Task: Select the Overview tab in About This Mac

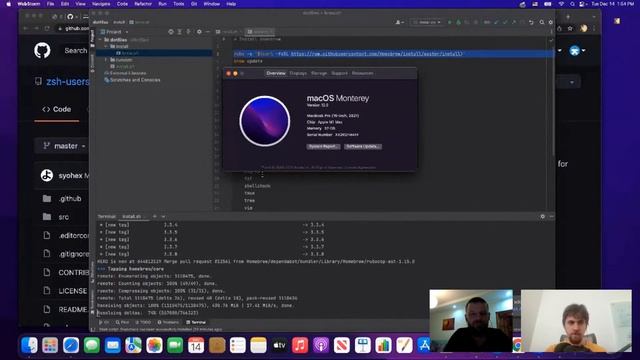Action: [x=276, y=73]
